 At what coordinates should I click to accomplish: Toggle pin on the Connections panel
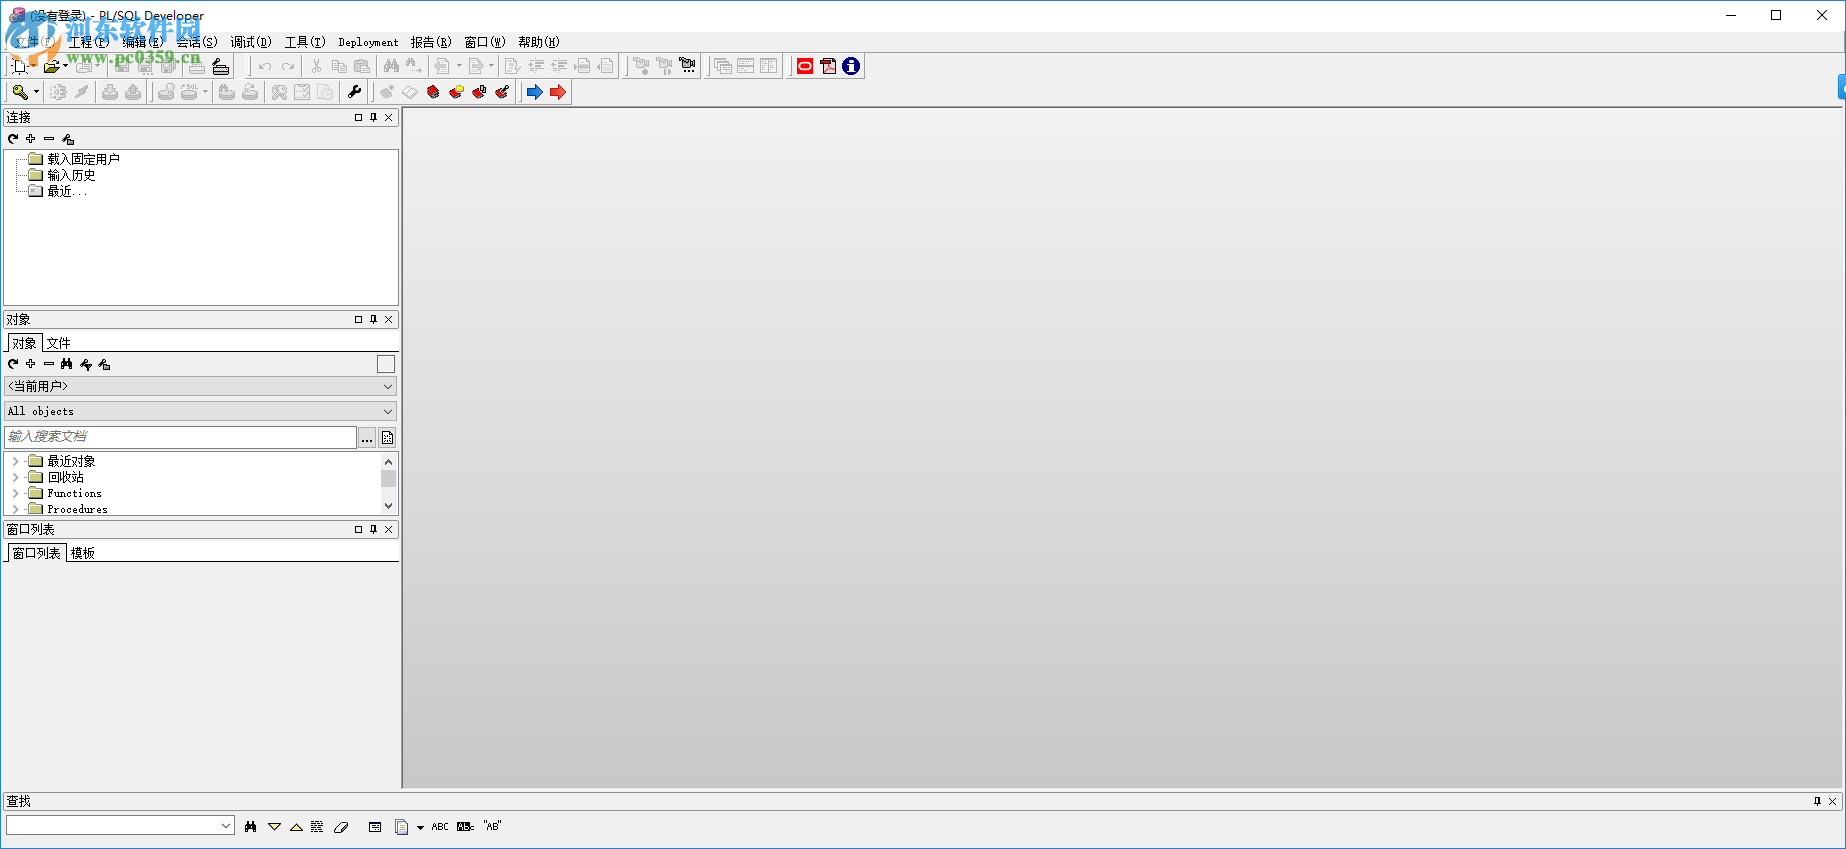374,118
